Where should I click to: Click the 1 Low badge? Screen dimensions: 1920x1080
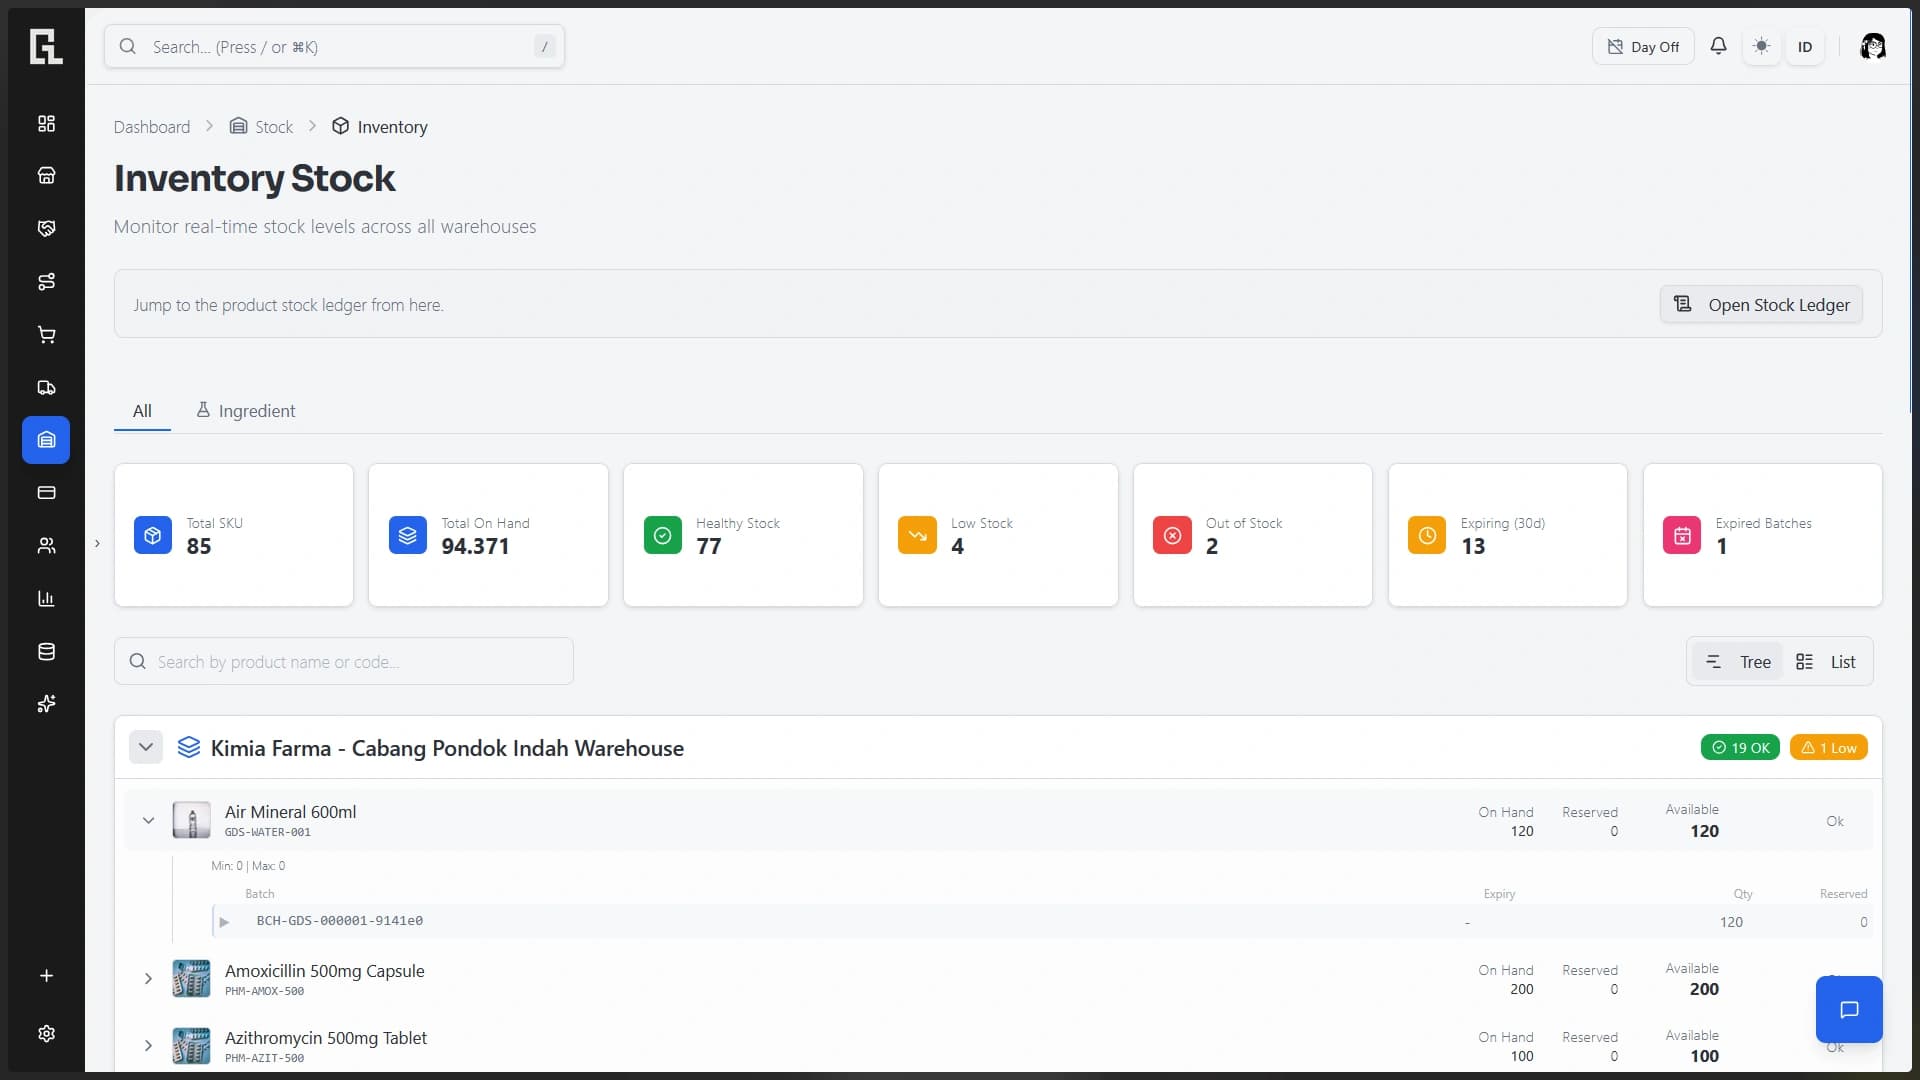coord(1829,748)
